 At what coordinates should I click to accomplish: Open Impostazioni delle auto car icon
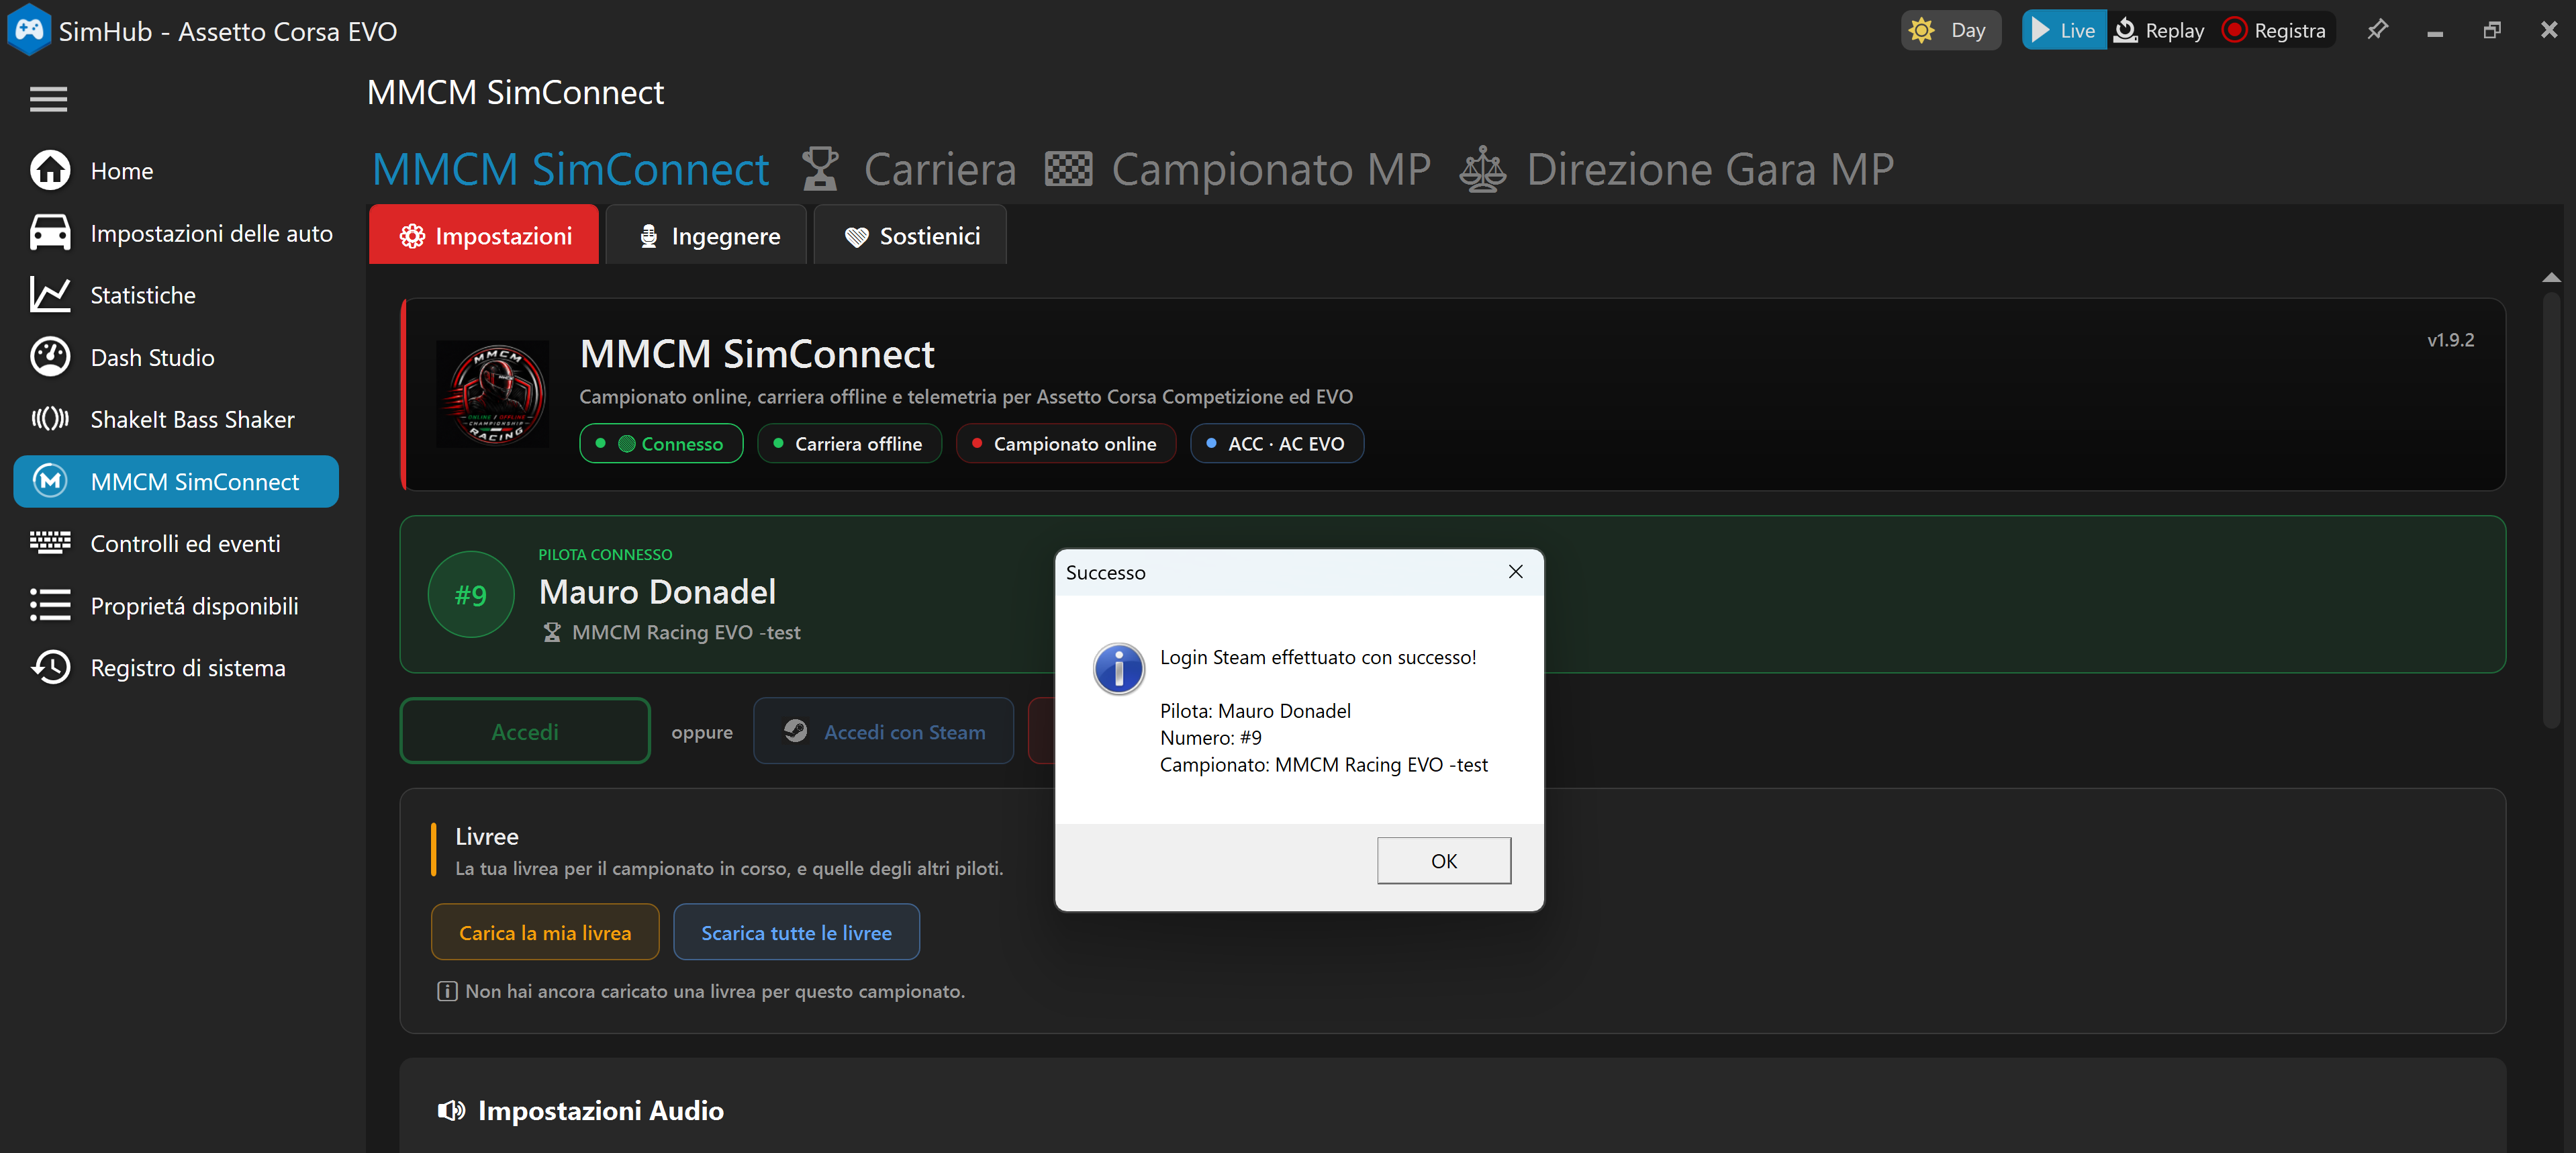pyautogui.click(x=50, y=232)
